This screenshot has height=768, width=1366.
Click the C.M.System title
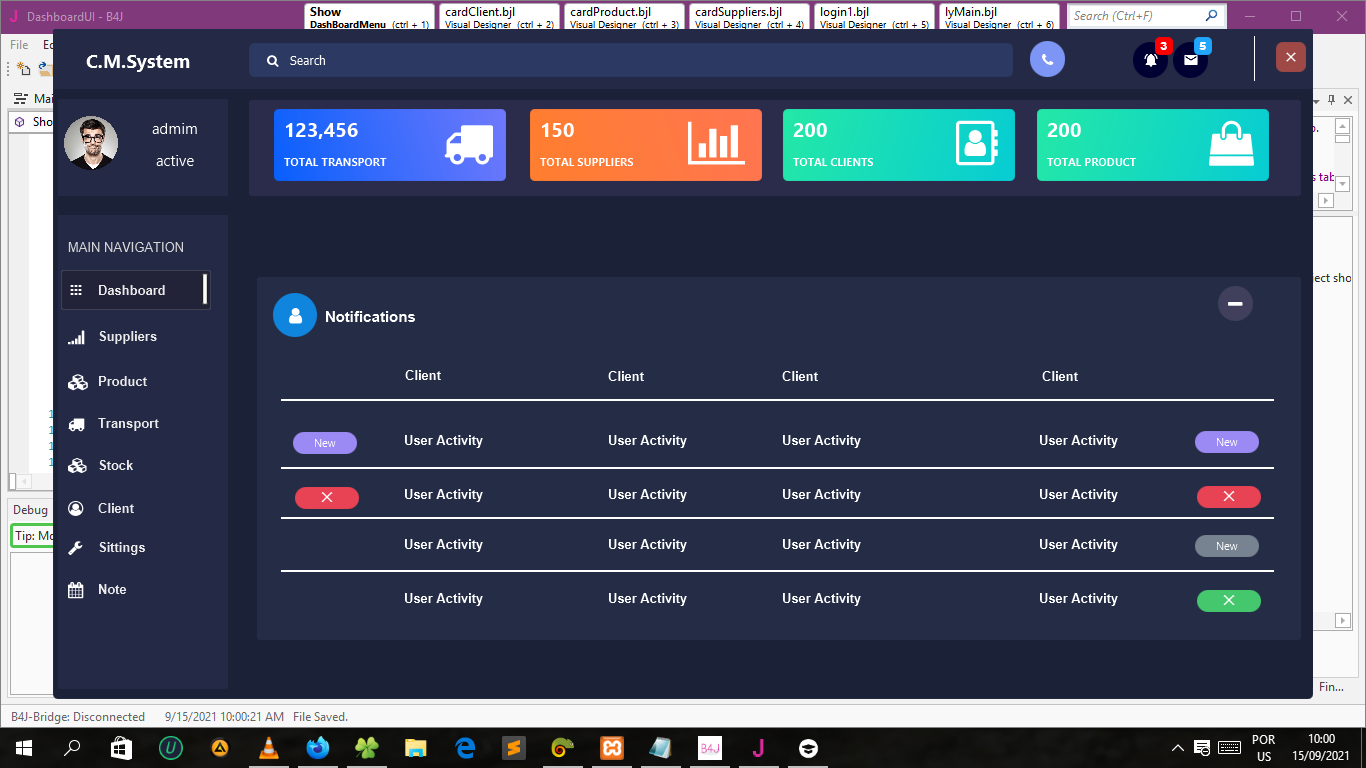click(x=138, y=62)
